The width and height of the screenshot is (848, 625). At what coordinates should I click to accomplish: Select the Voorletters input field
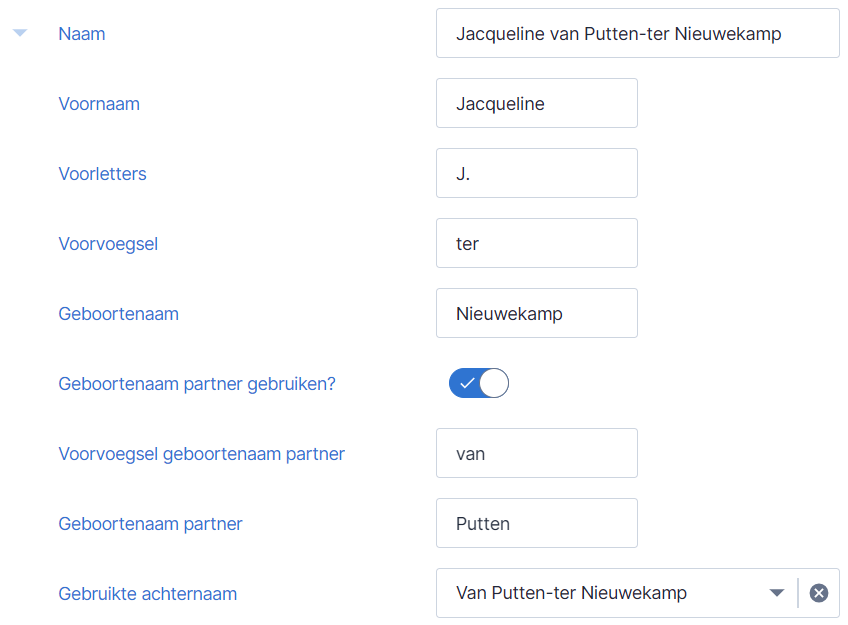coord(536,174)
